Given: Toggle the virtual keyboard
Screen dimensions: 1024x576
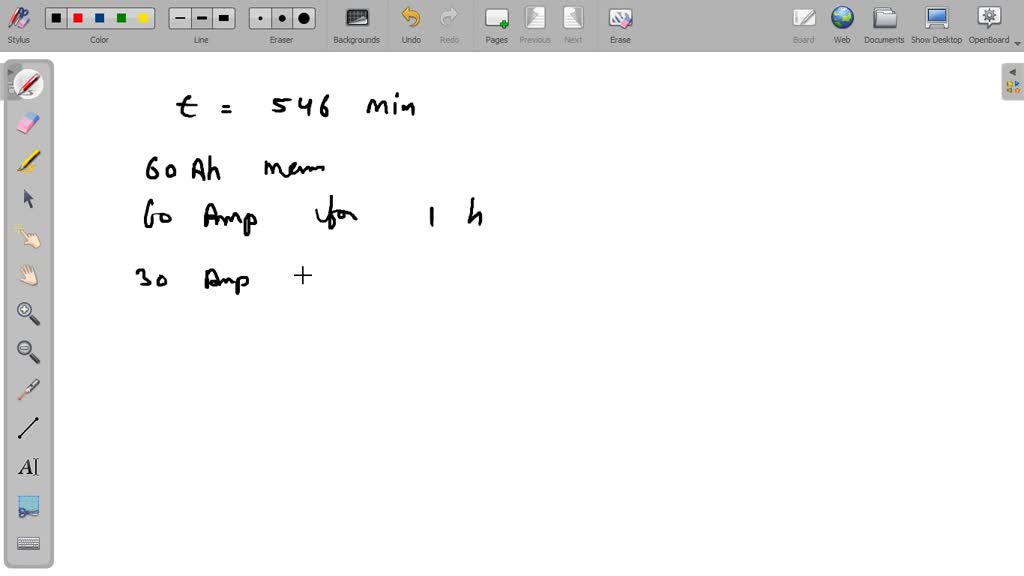Looking at the screenshot, I should [28, 542].
